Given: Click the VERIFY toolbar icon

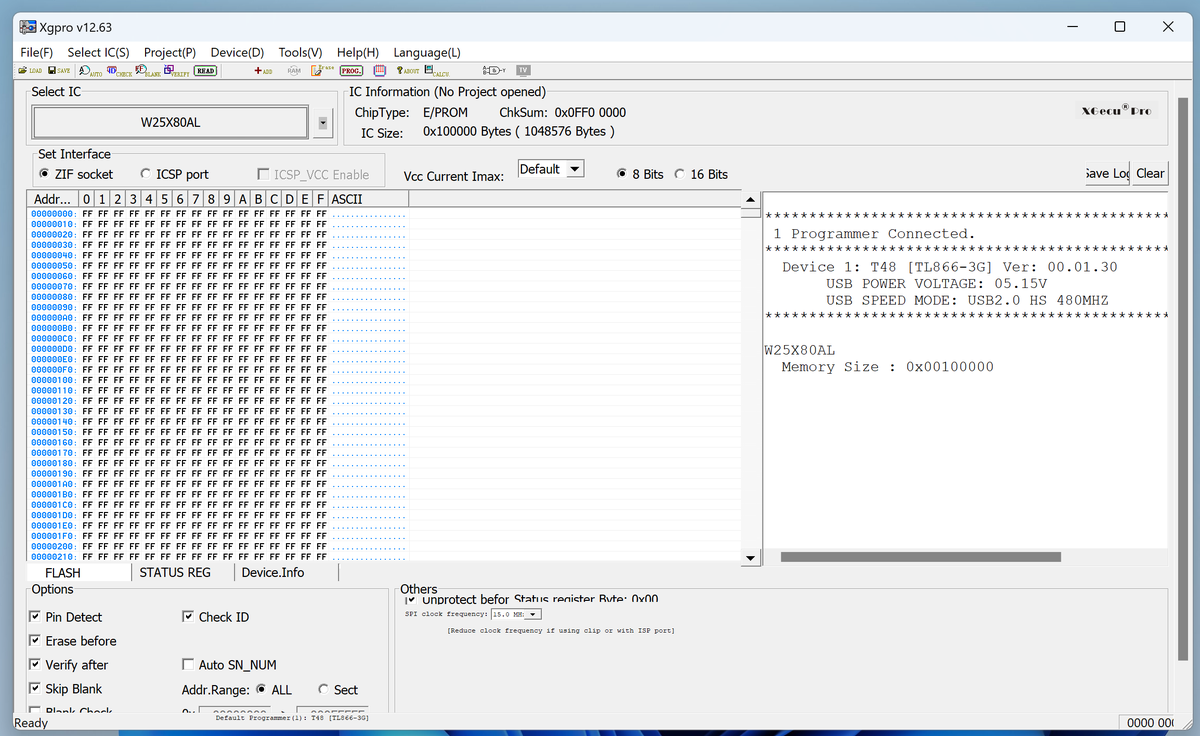Looking at the screenshot, I should [x=177, y=71].
